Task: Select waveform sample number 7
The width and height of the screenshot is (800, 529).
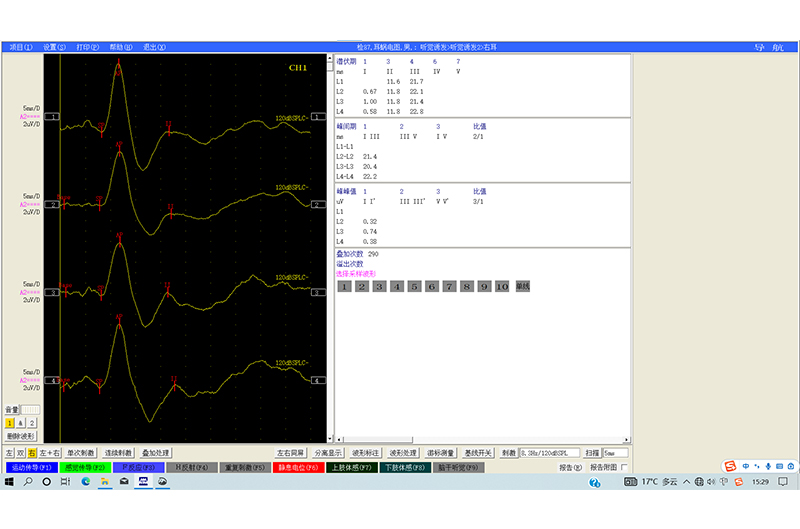Action: 449,286
